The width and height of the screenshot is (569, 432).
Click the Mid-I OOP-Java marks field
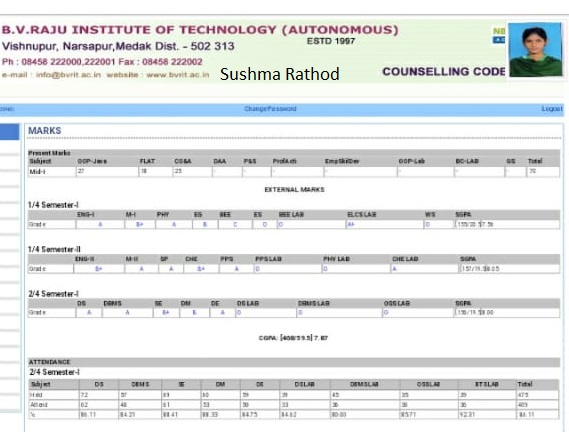pyautogui.click(x=107, y=171)
